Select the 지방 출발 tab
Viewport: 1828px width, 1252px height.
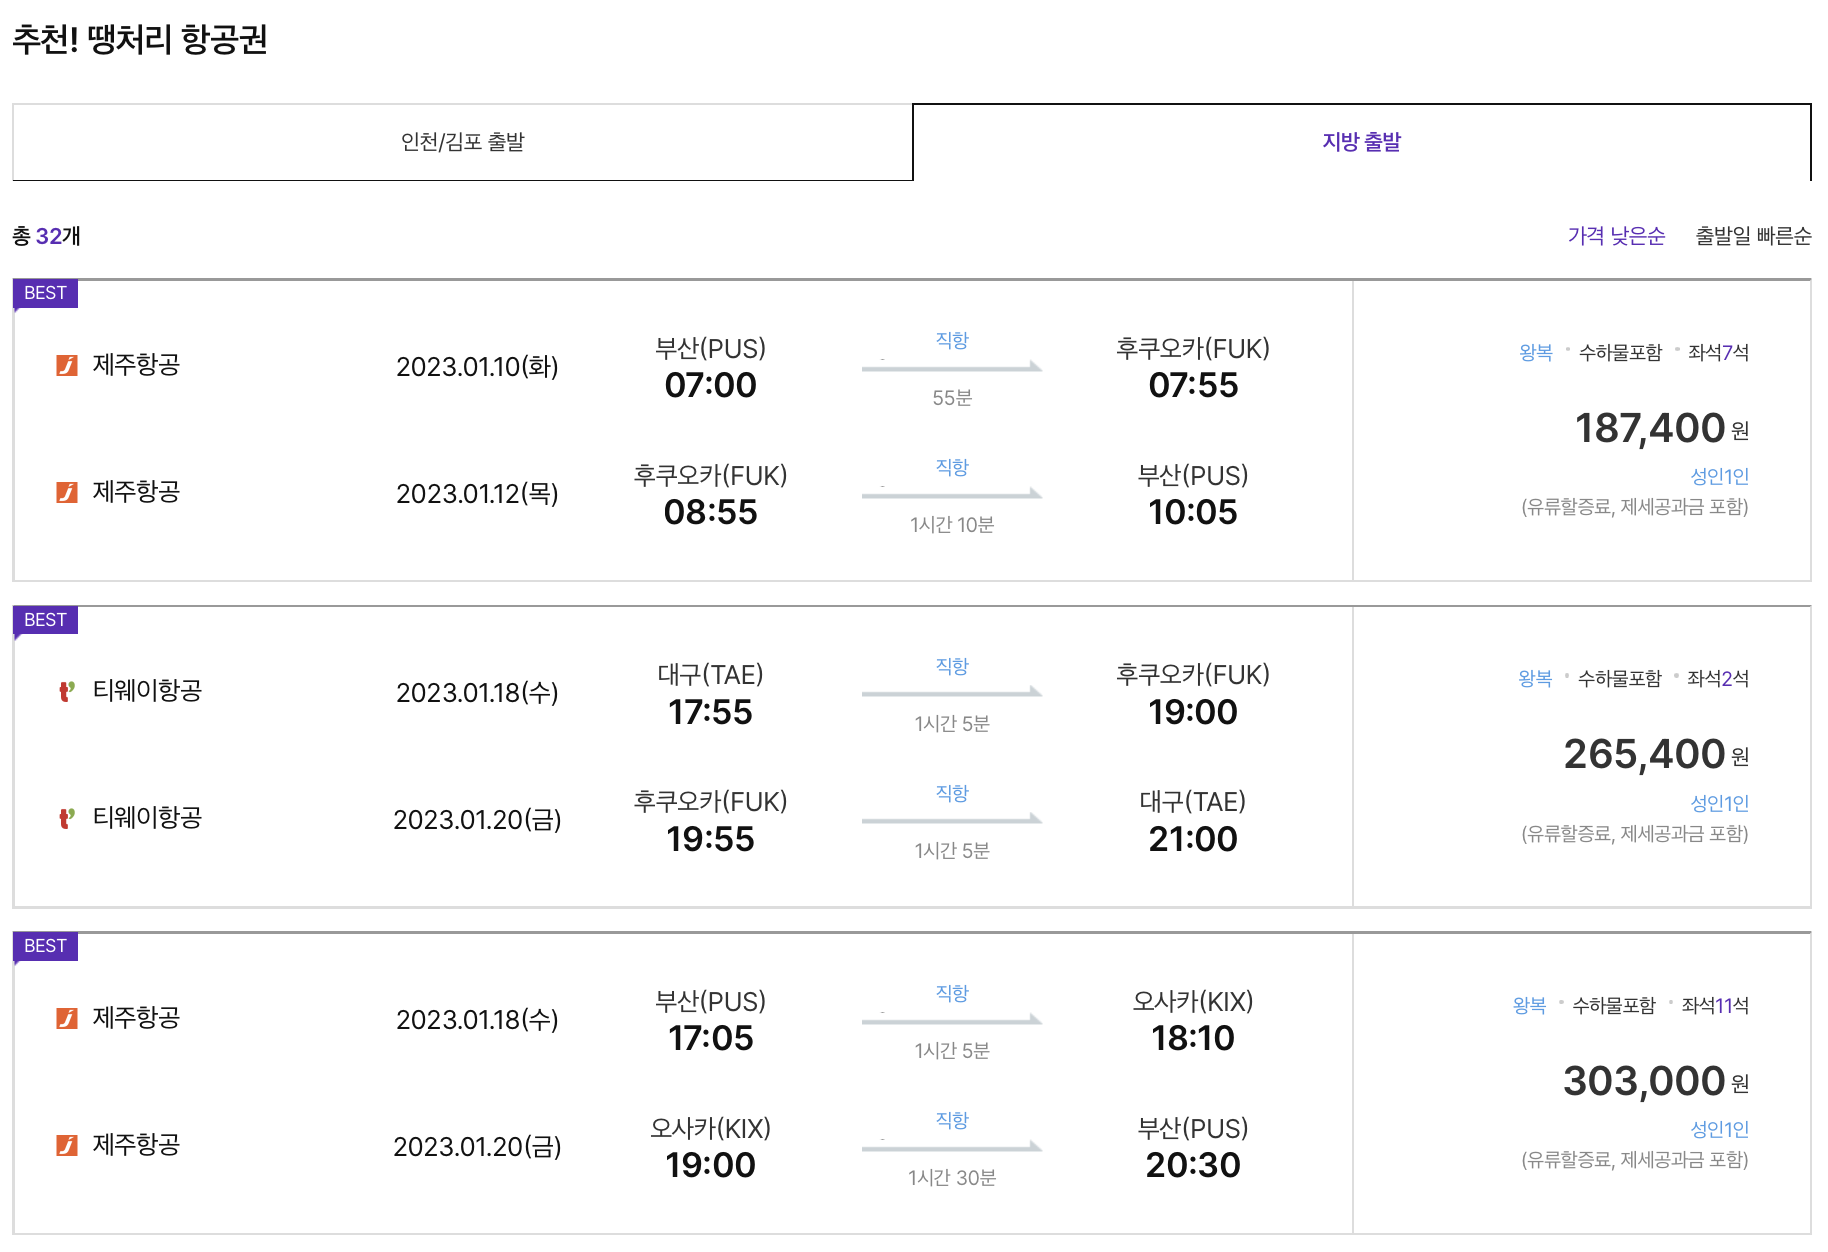coord(1362,142)
